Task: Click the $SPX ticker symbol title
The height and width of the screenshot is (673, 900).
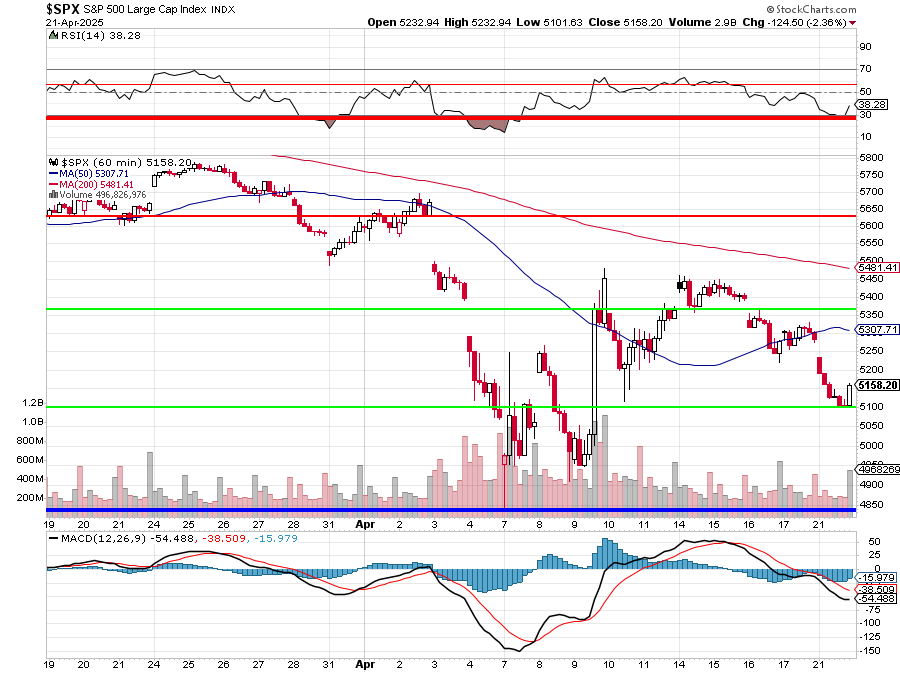Action: pos(63,8)
